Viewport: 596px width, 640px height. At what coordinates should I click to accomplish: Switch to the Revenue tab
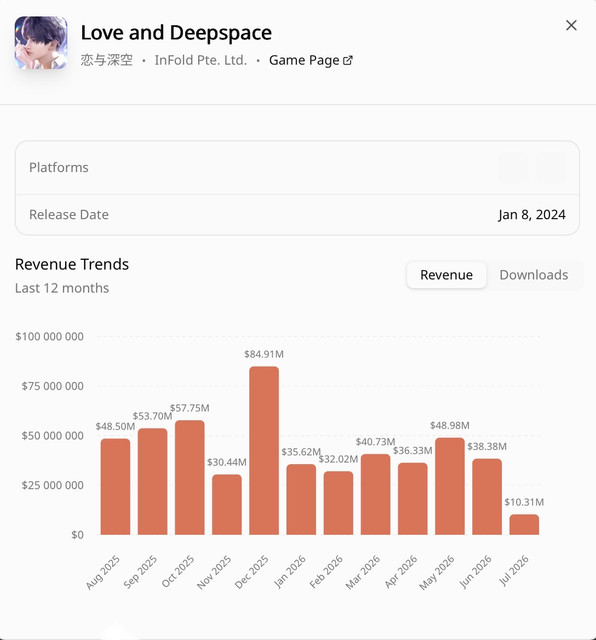click(446, 275)
